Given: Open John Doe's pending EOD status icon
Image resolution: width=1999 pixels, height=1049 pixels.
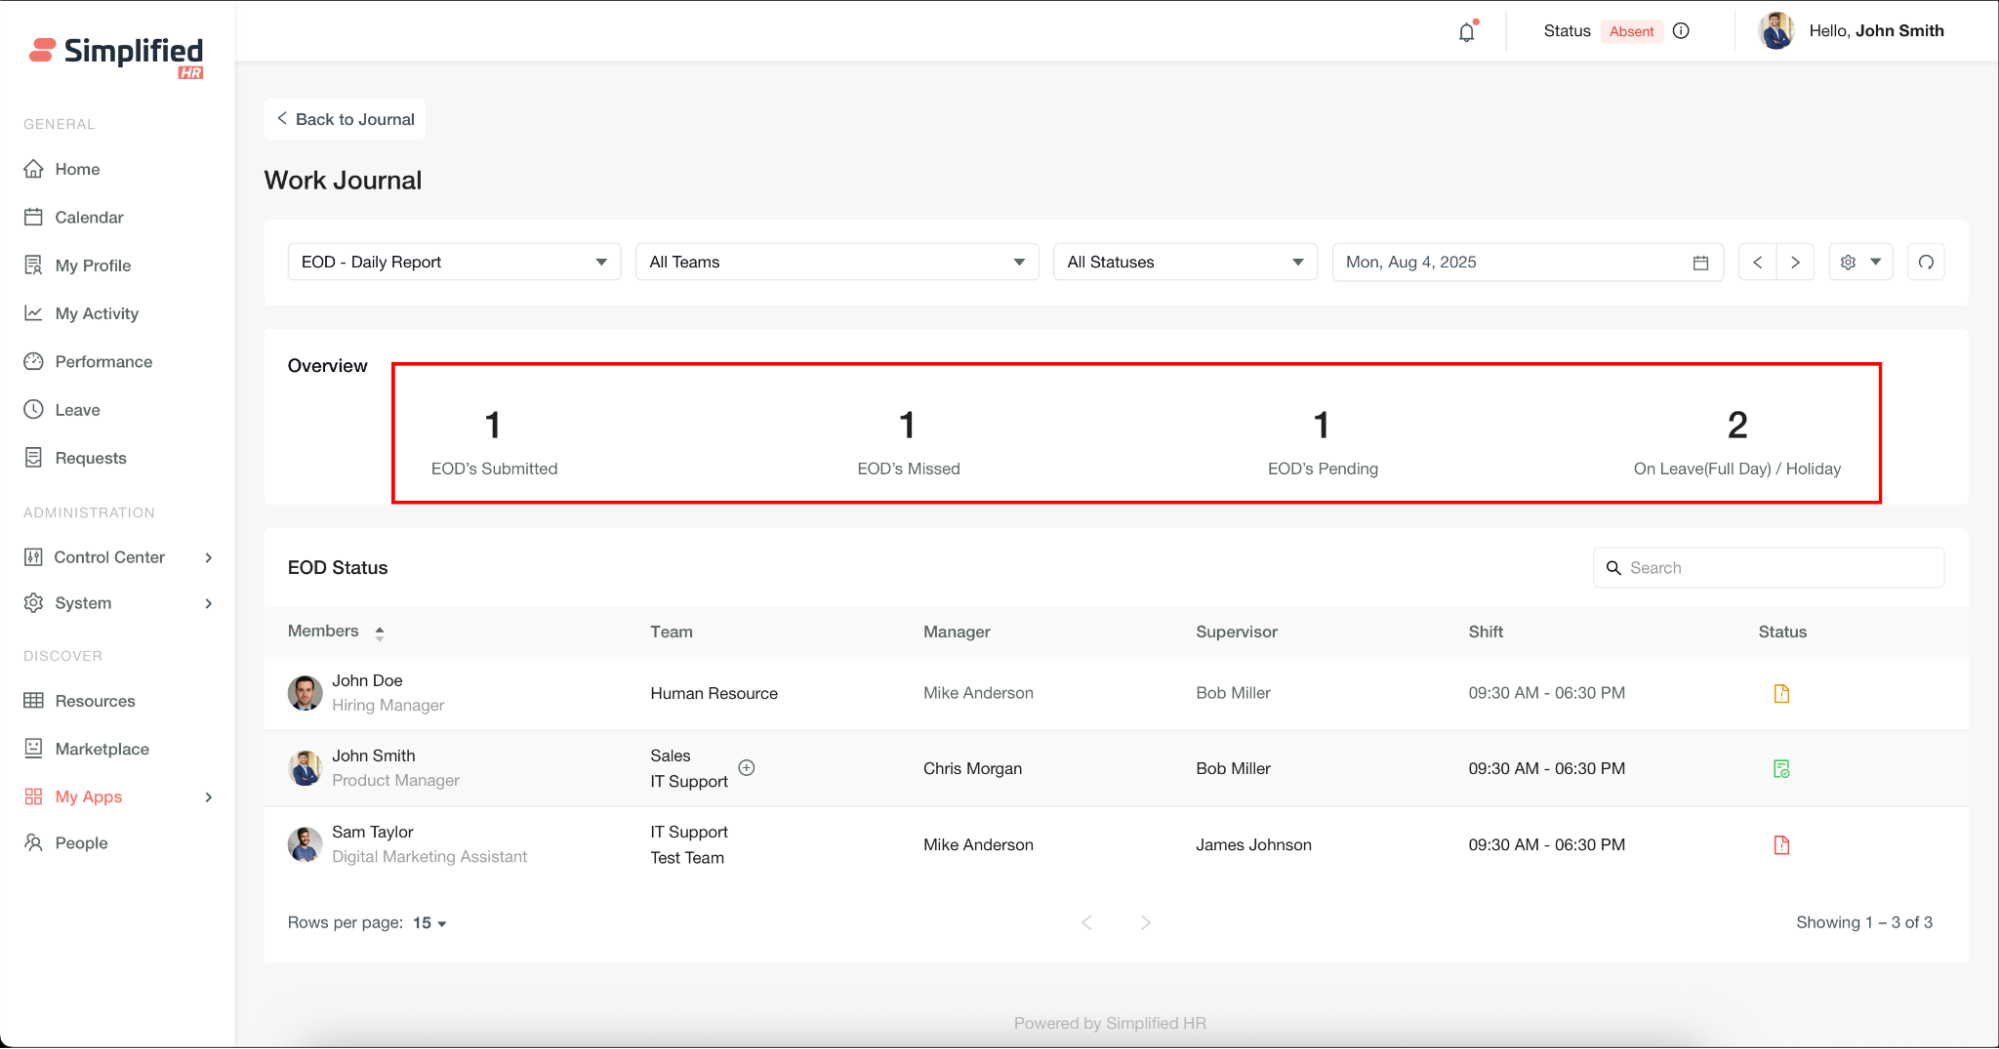Looking at the screenshot, I should [x=1781, y=693].
